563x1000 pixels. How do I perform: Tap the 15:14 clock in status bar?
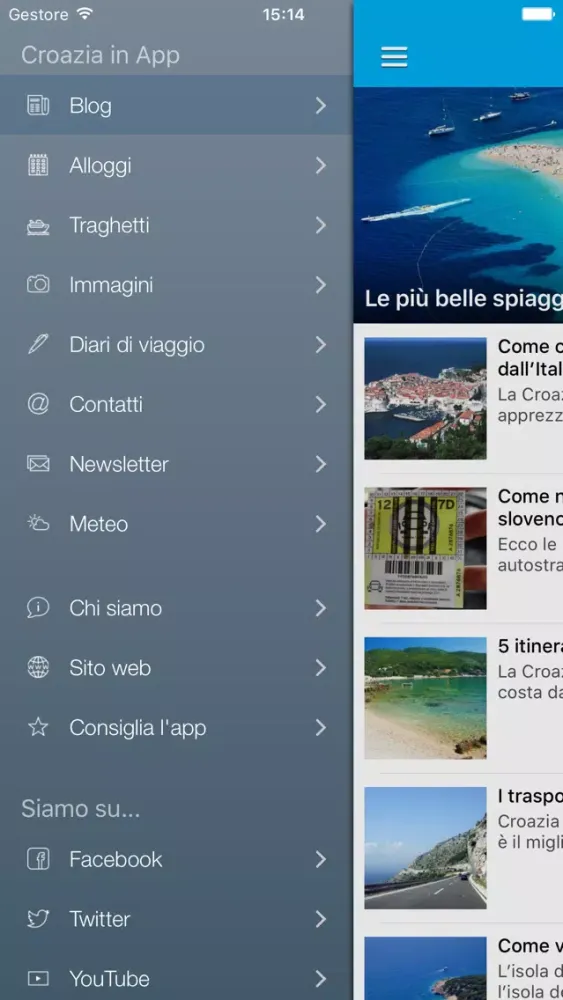pyautogui.click(x=284, y=14)
